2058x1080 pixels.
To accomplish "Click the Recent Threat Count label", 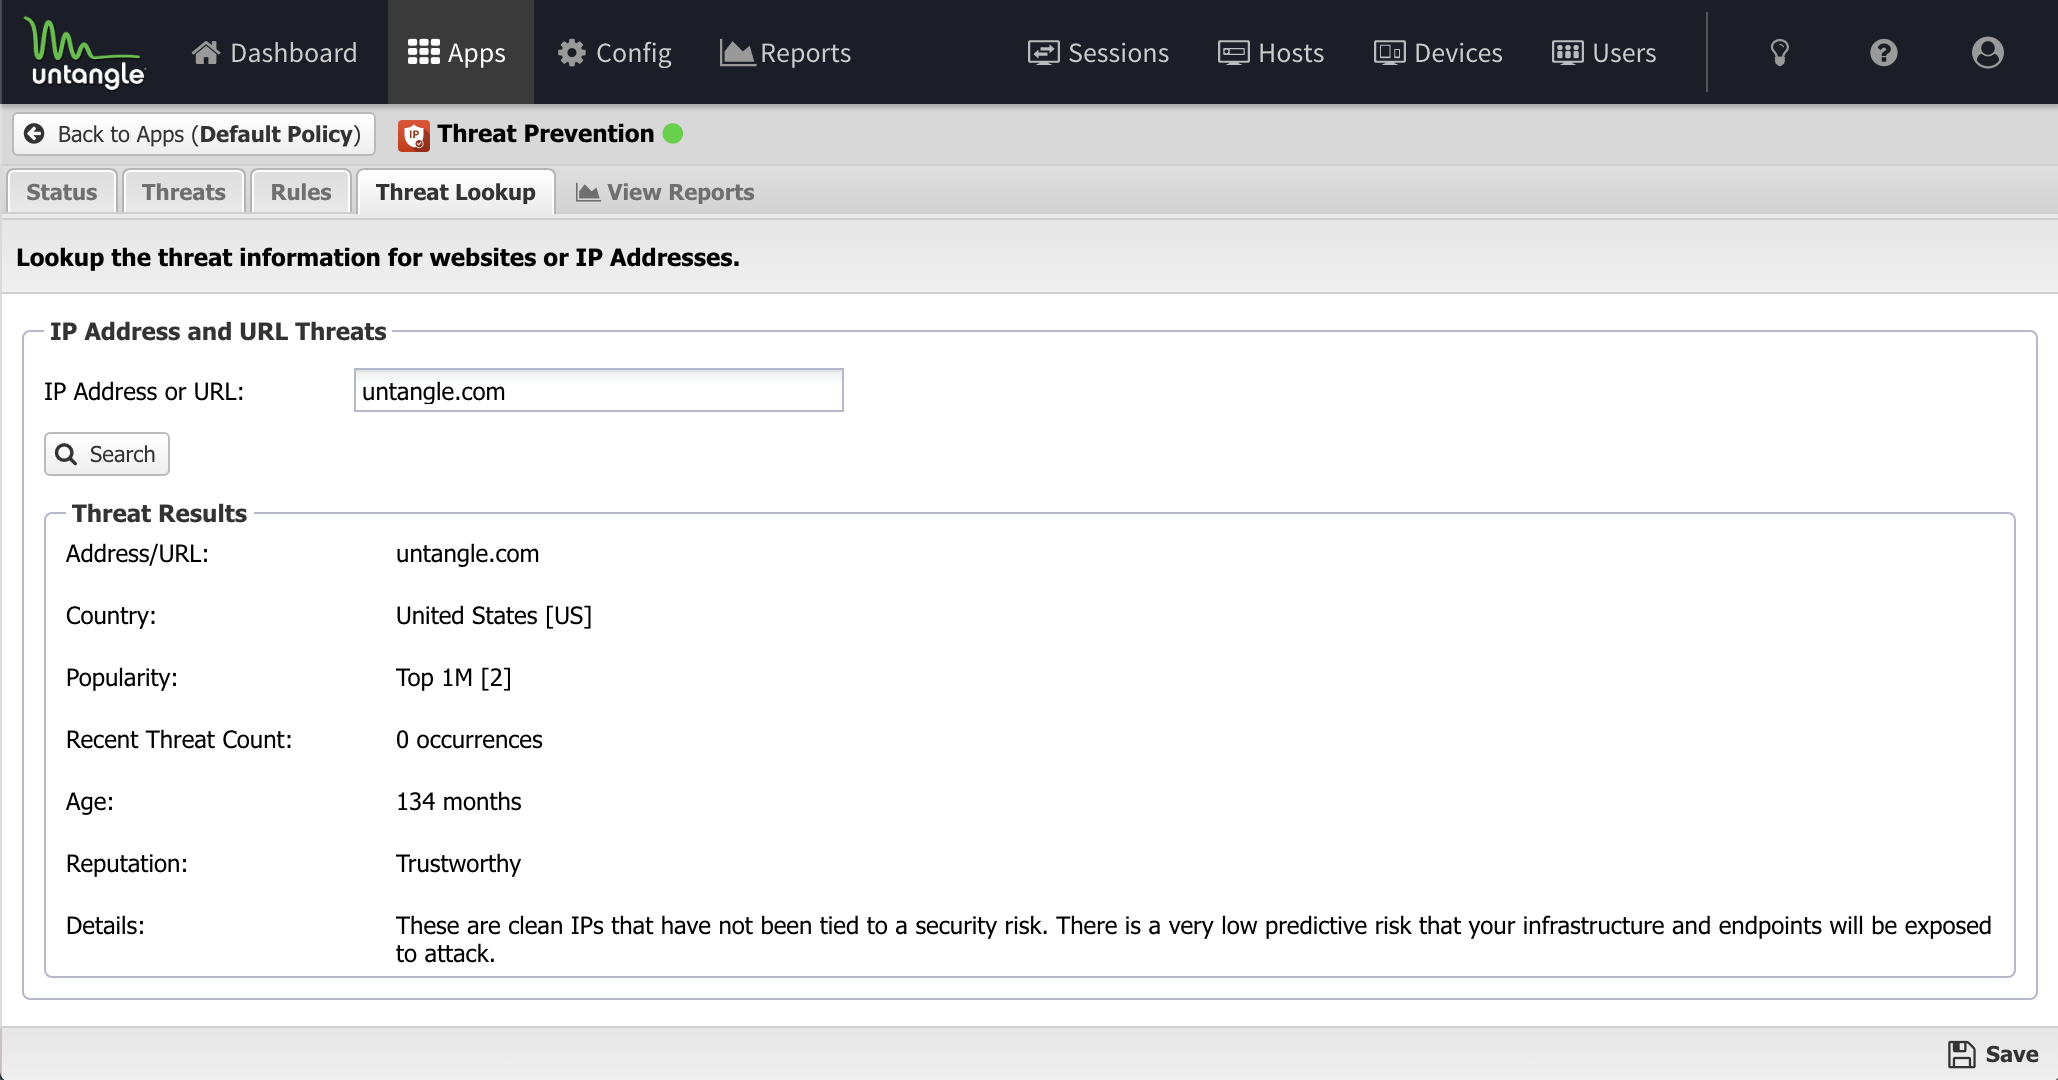I will click(179, 740).
